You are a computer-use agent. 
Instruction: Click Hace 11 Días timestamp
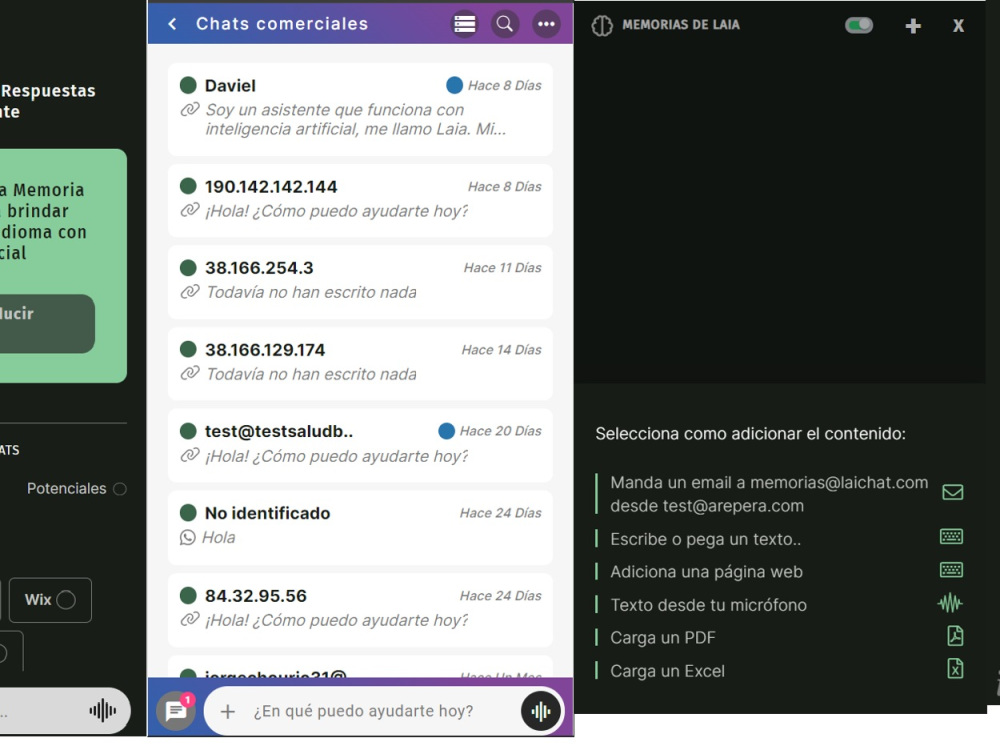[503, 268]
